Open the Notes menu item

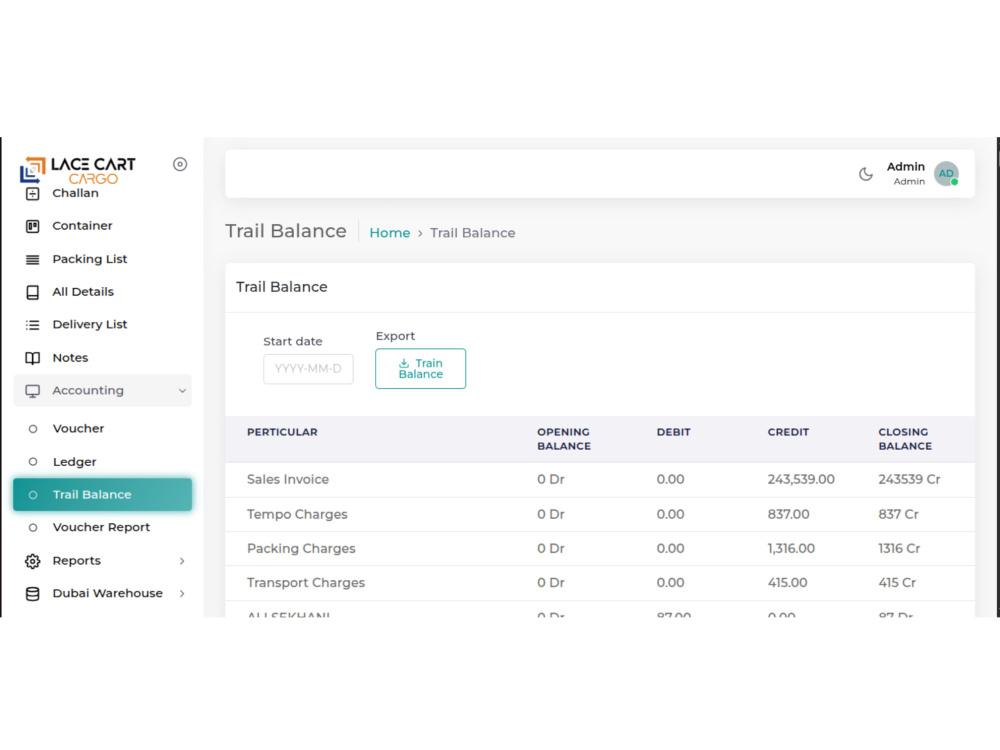70,358
